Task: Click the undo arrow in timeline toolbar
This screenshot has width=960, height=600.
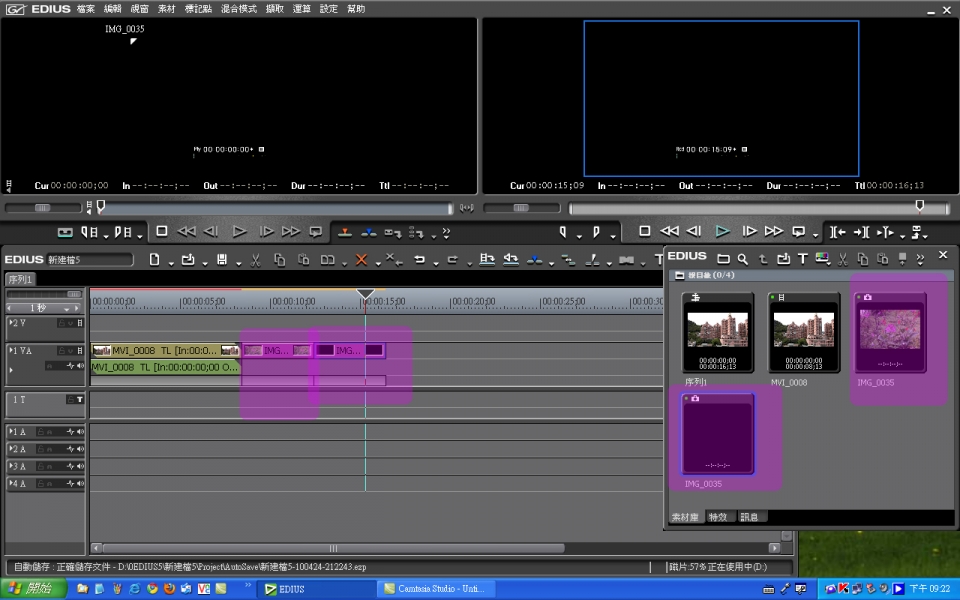Action: [x=420, y=260]
